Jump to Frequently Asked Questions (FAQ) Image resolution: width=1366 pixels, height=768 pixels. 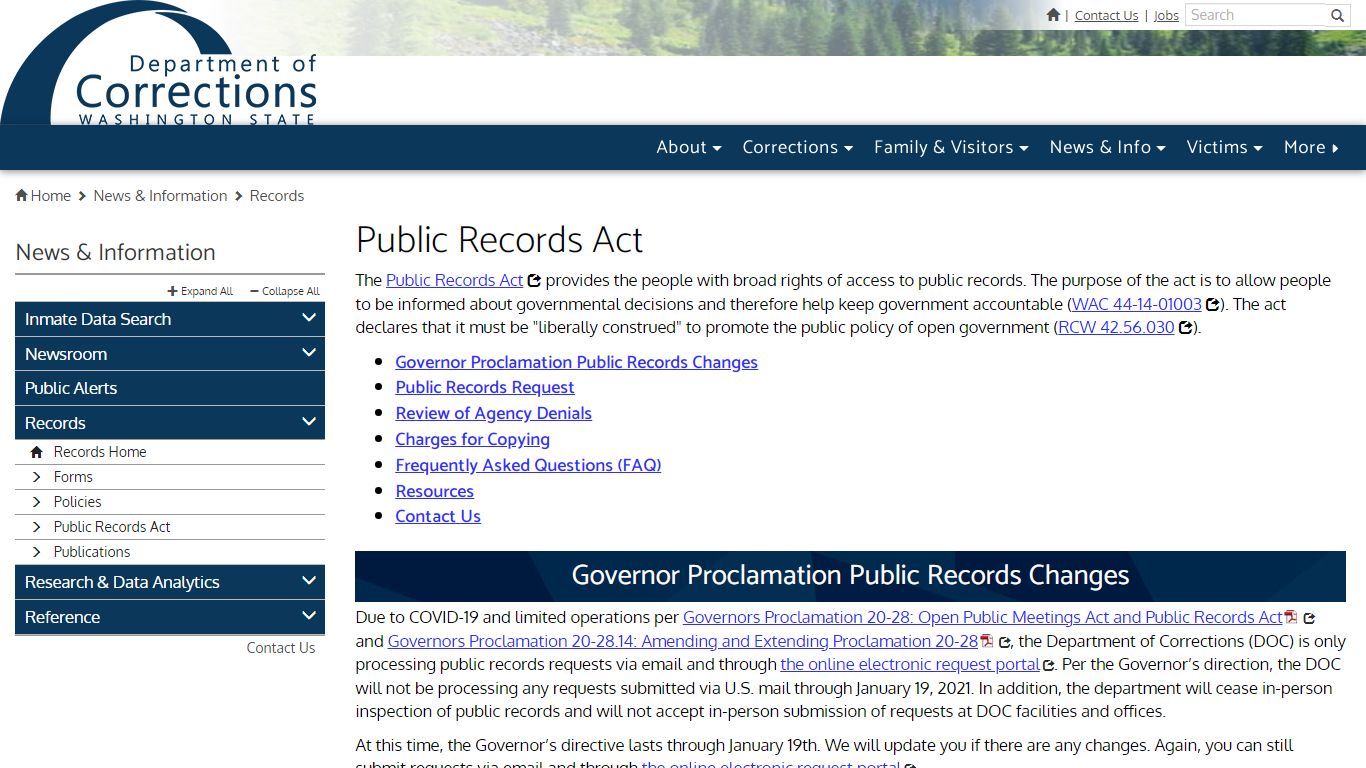click(x=528, y=465)
